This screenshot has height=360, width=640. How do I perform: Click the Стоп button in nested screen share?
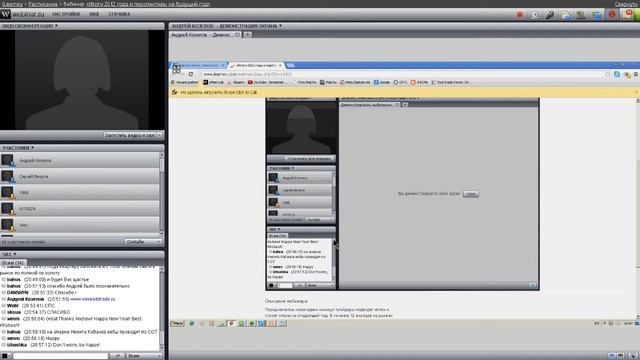[471, 194]
